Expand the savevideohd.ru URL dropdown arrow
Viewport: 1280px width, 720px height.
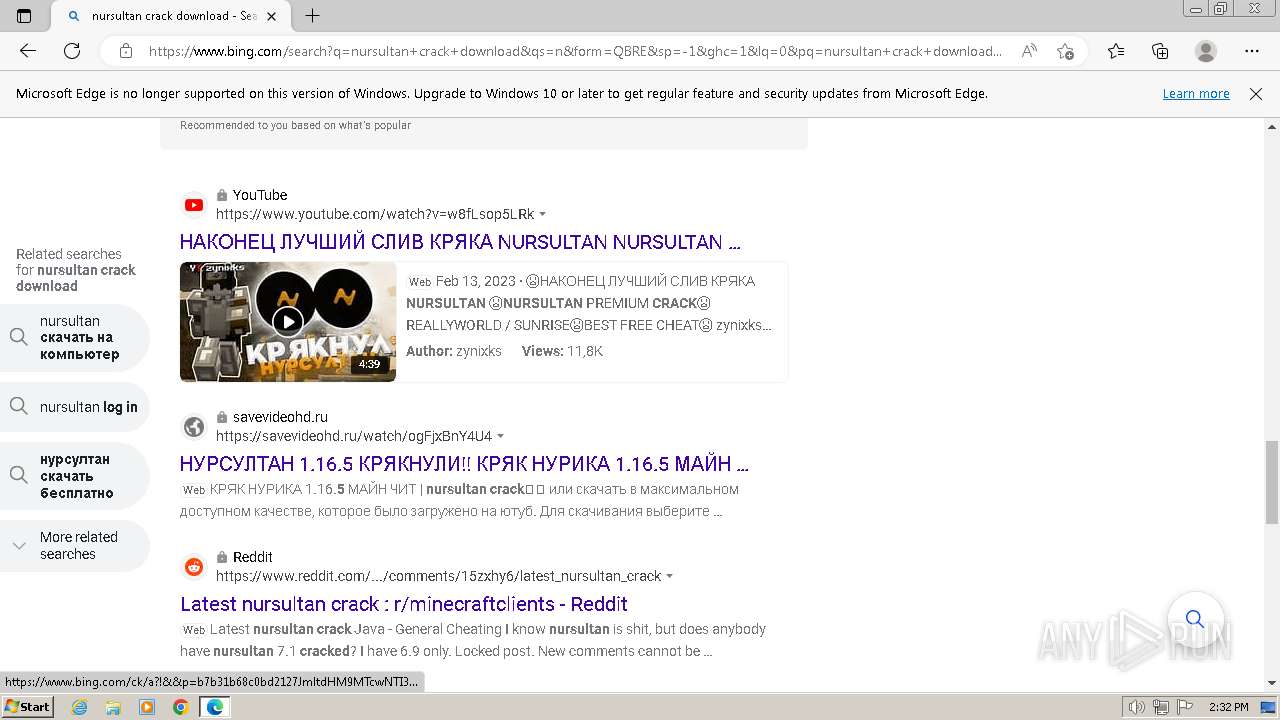point(501,436)
